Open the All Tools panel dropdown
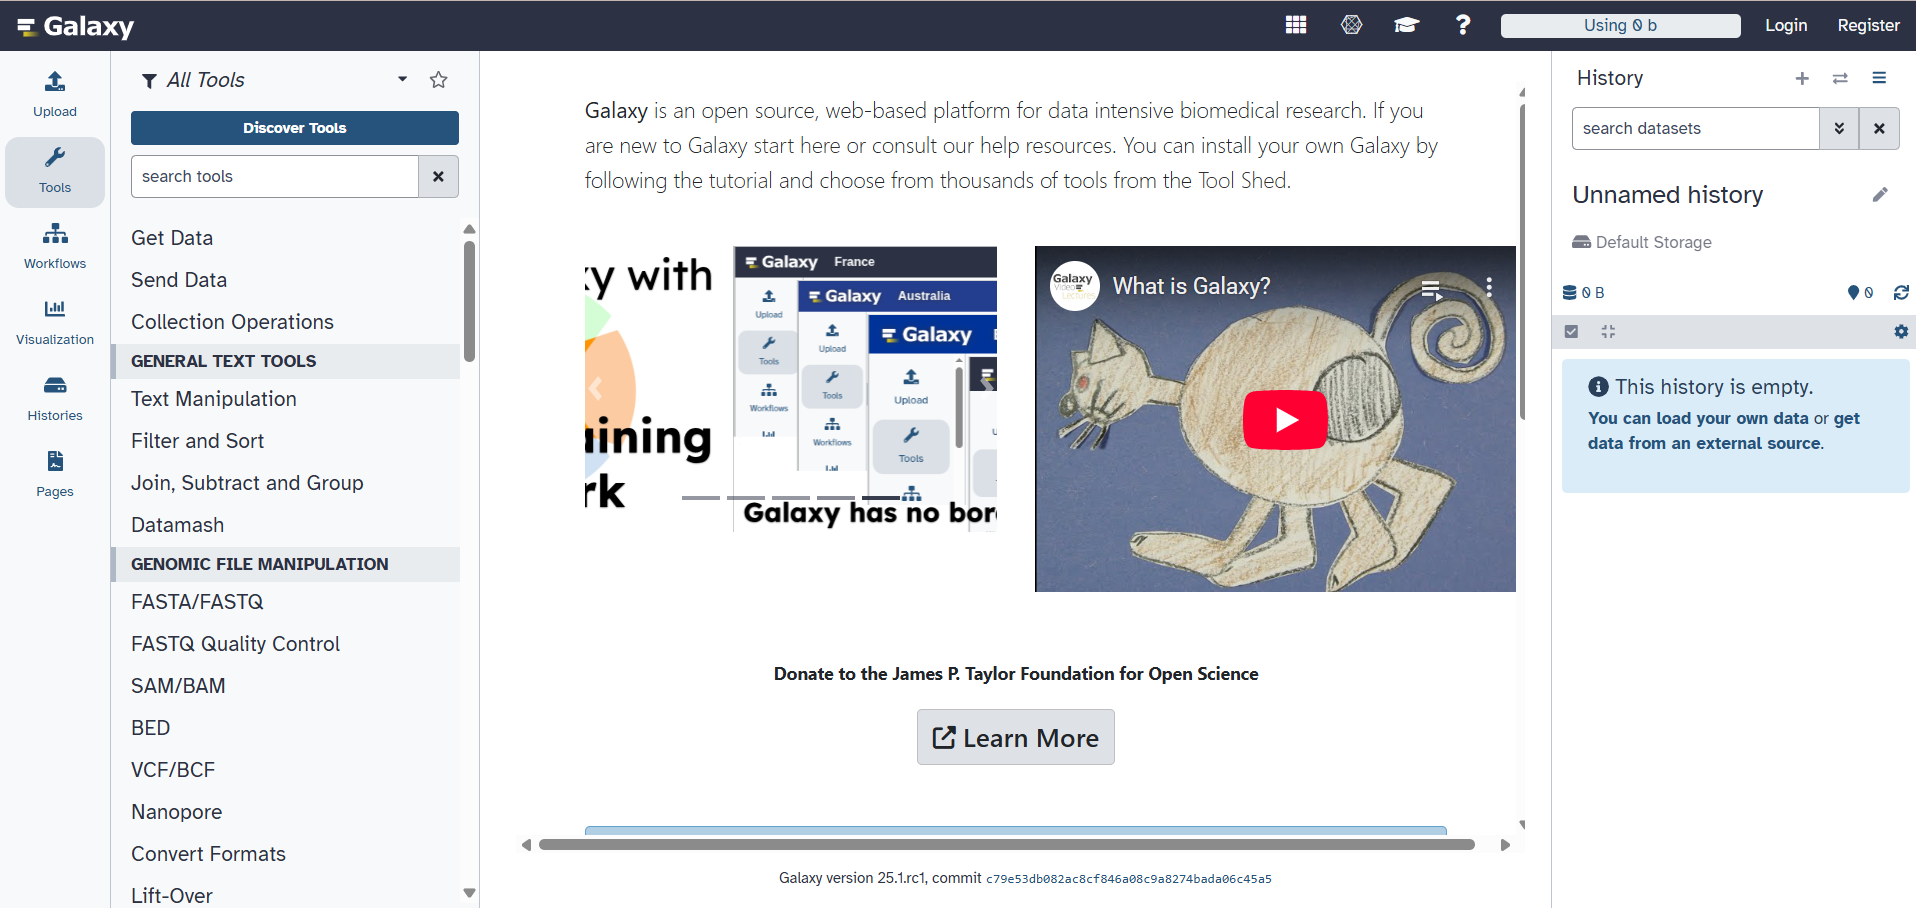The height and width of the screenshot is (908, 1916). 402,80
